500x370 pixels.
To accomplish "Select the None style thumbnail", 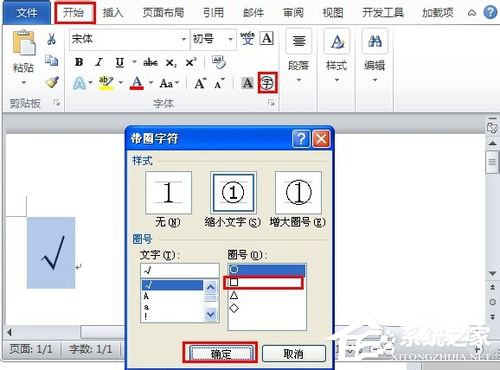I will coord(168,193).
